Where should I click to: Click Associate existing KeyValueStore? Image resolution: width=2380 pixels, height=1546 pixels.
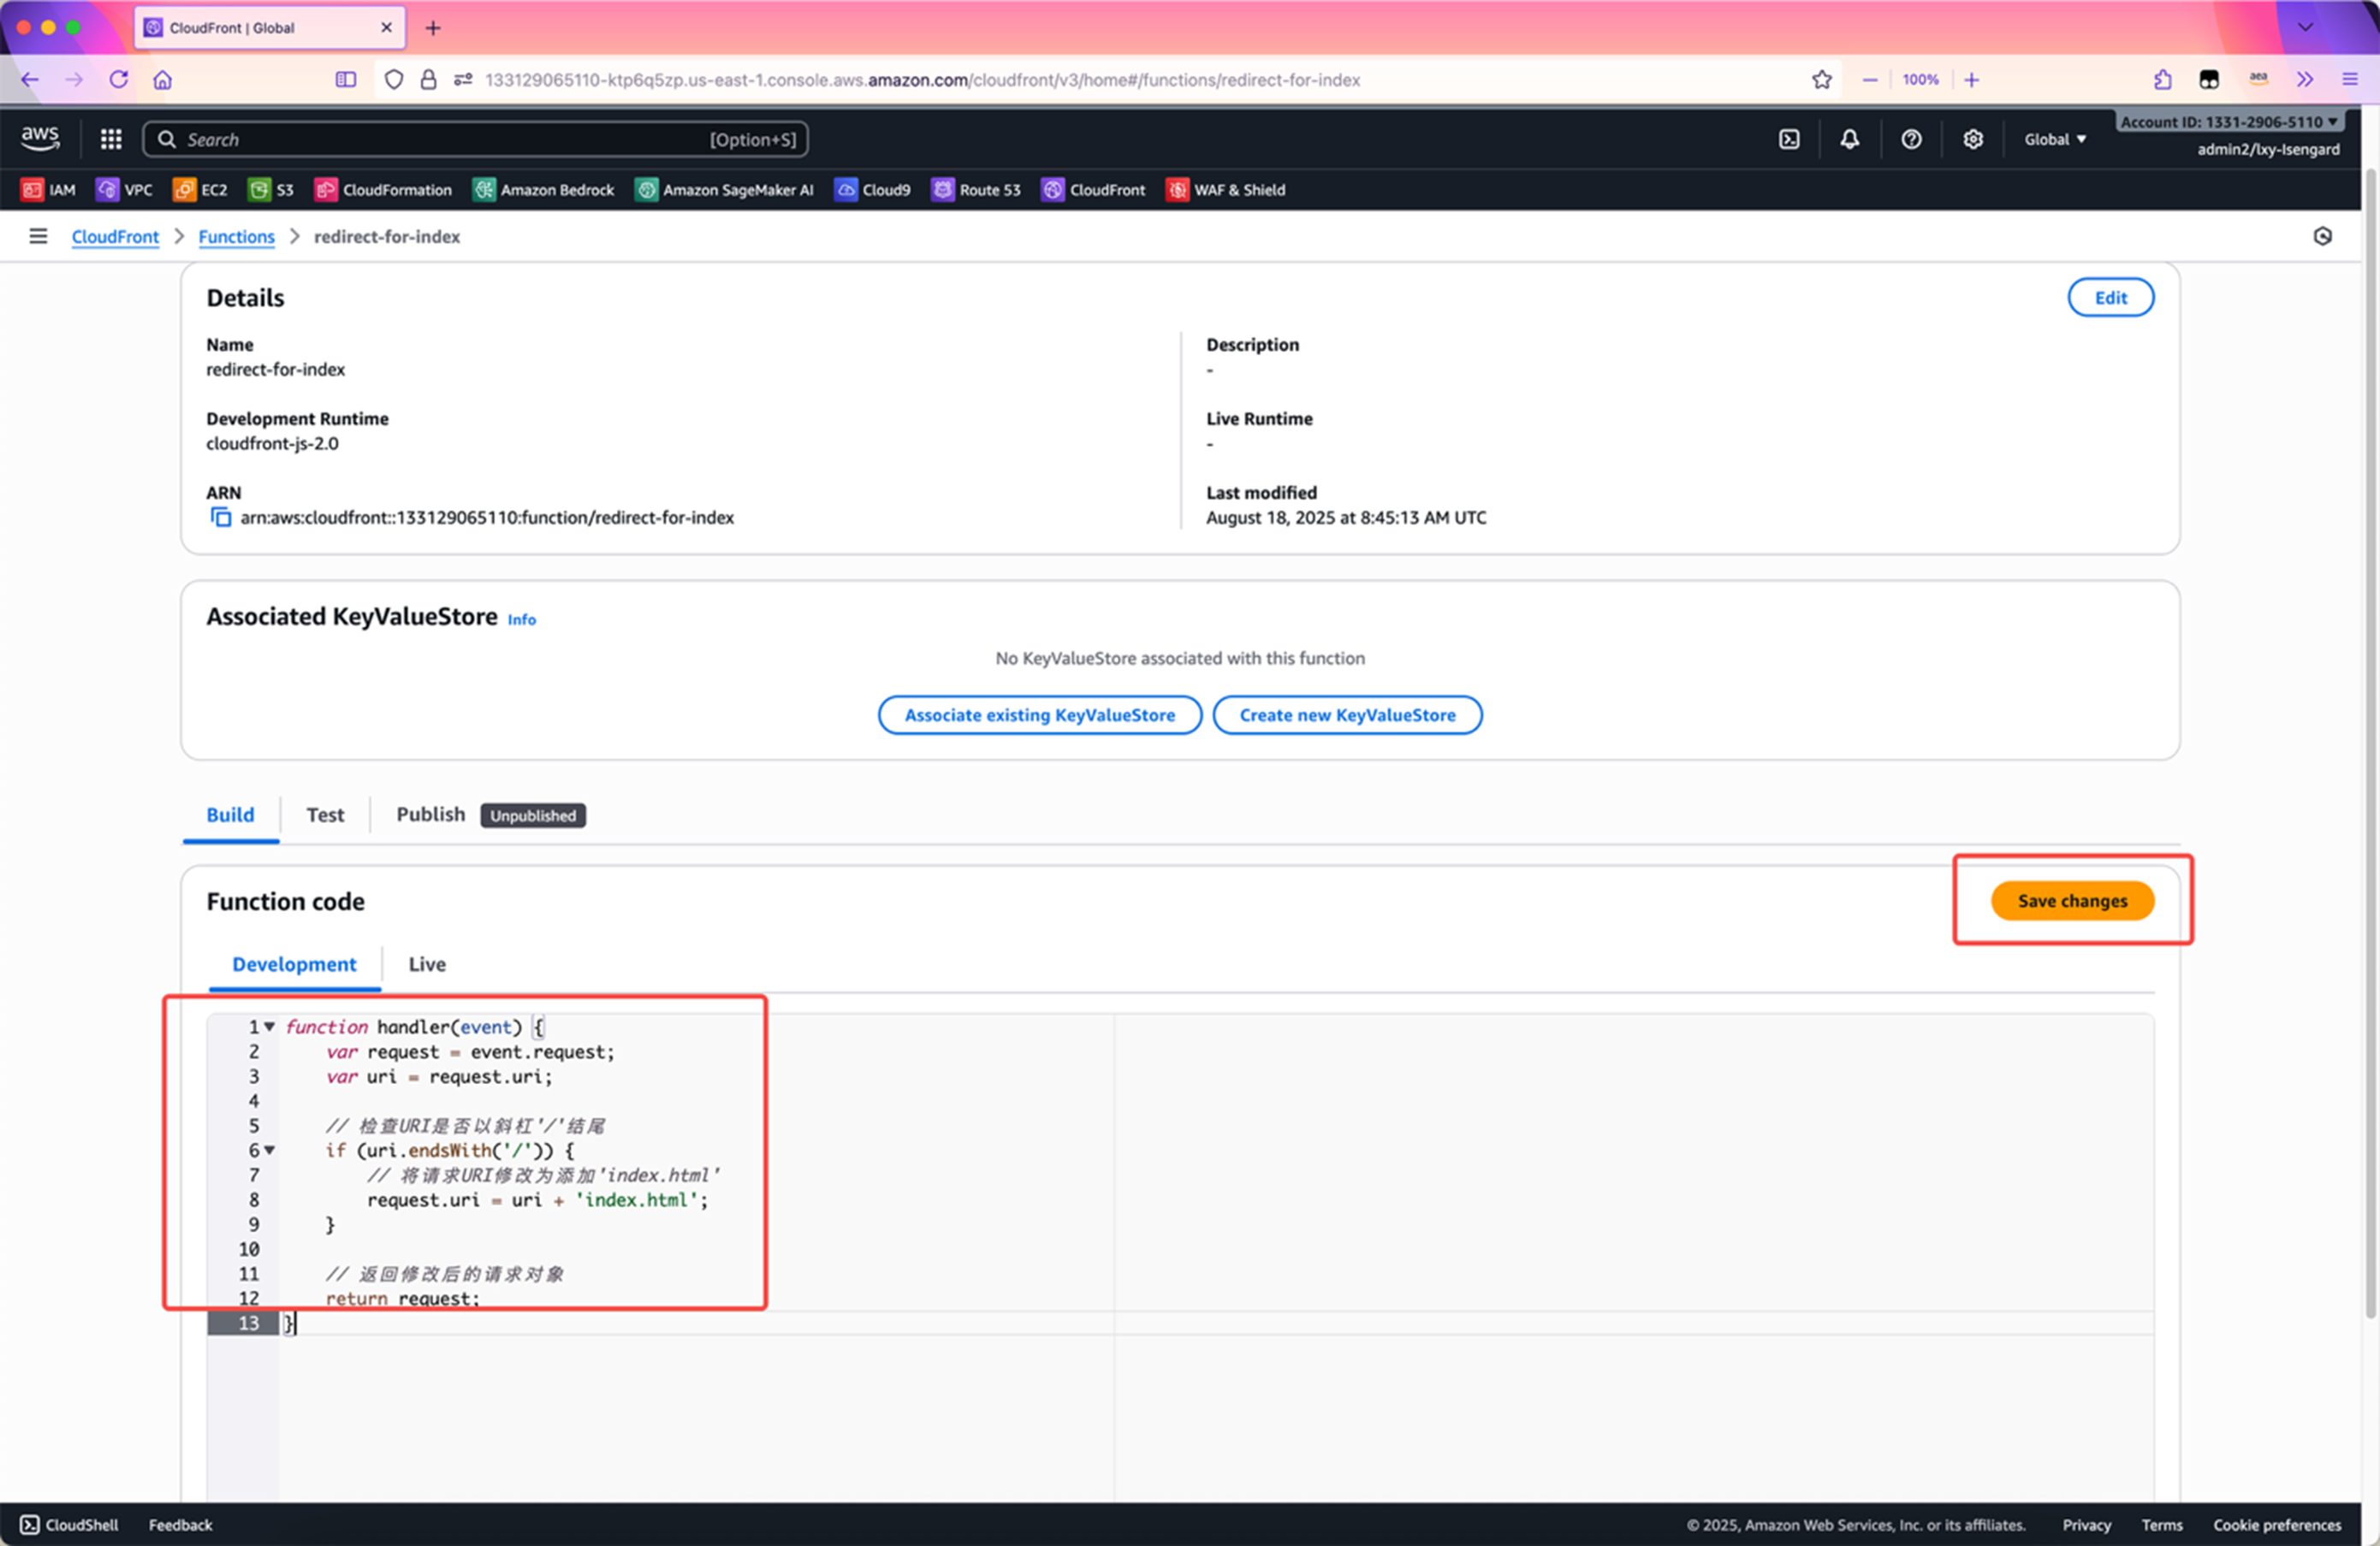coord(1039,715)
